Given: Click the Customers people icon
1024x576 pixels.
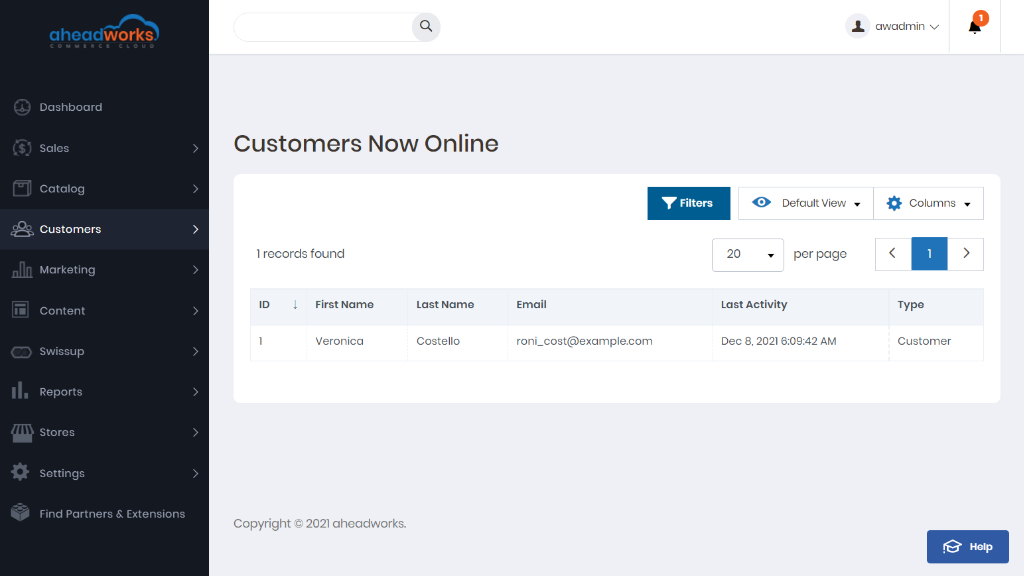Looking at the screenshot, I should (22, 229).
